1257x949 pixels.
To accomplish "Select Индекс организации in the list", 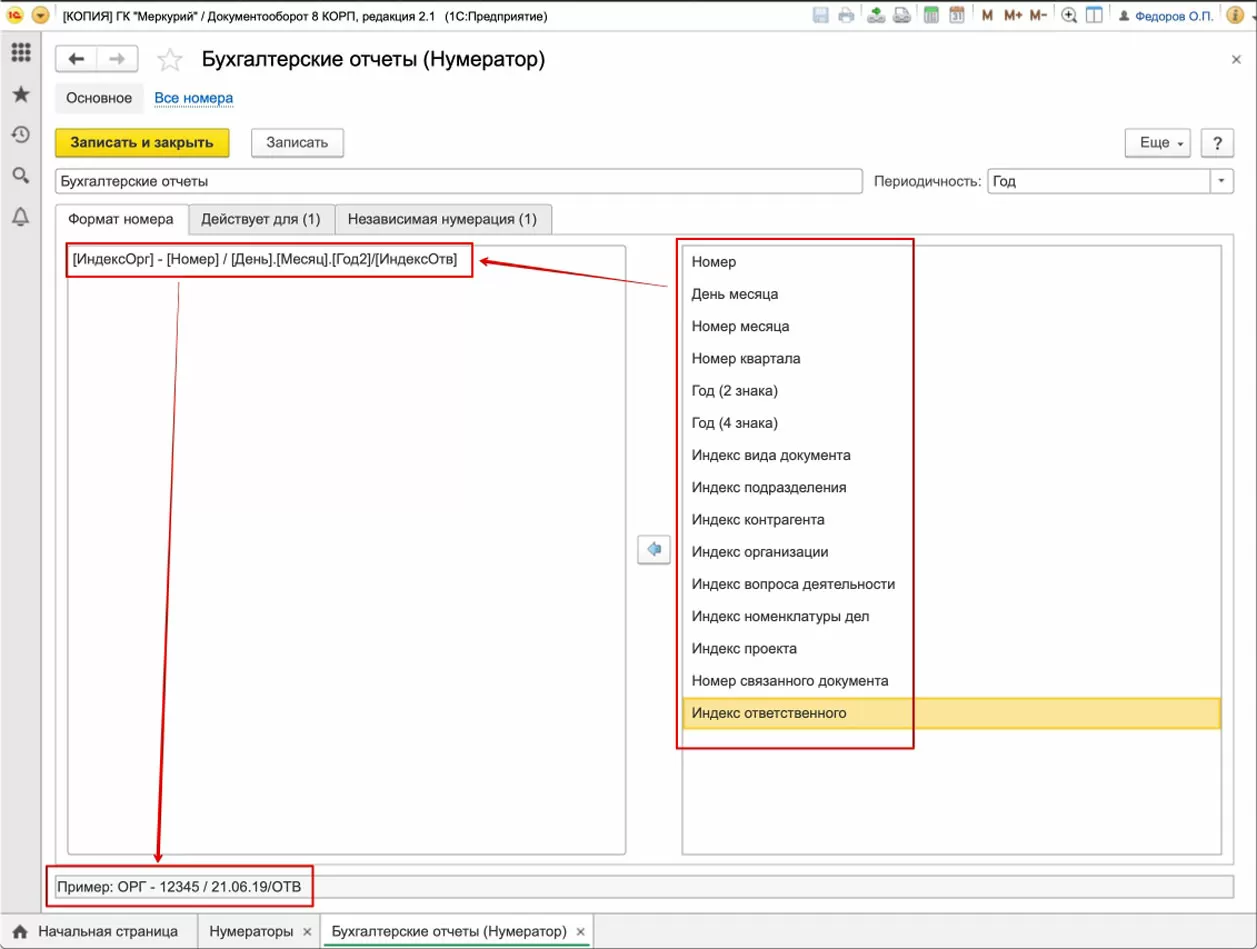I will point(760,552).
